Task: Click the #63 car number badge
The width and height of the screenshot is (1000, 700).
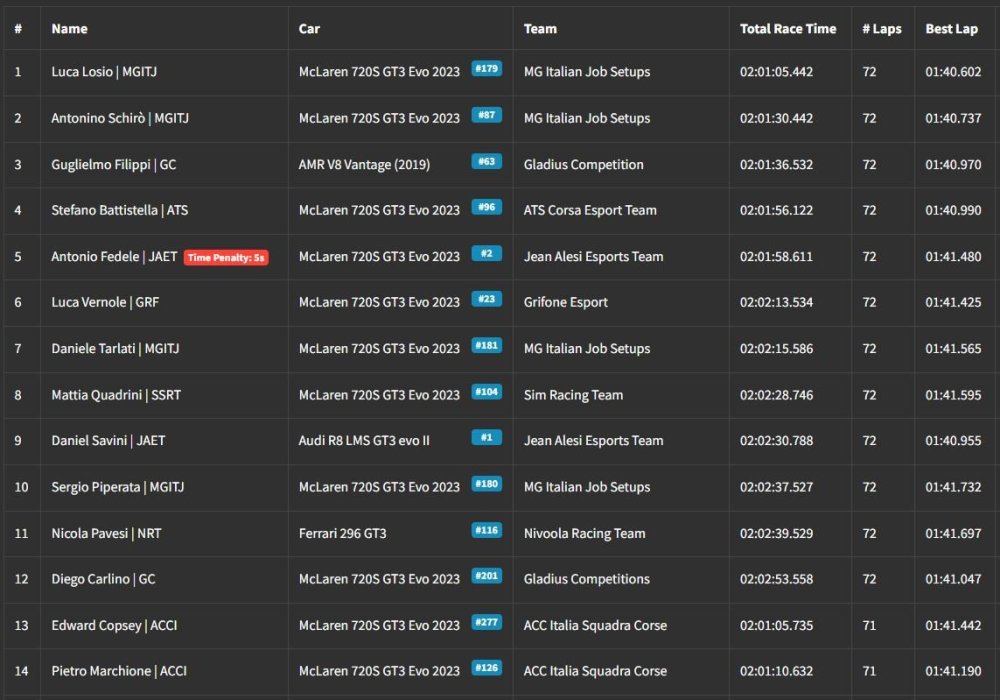Action: tap(487, 161)
